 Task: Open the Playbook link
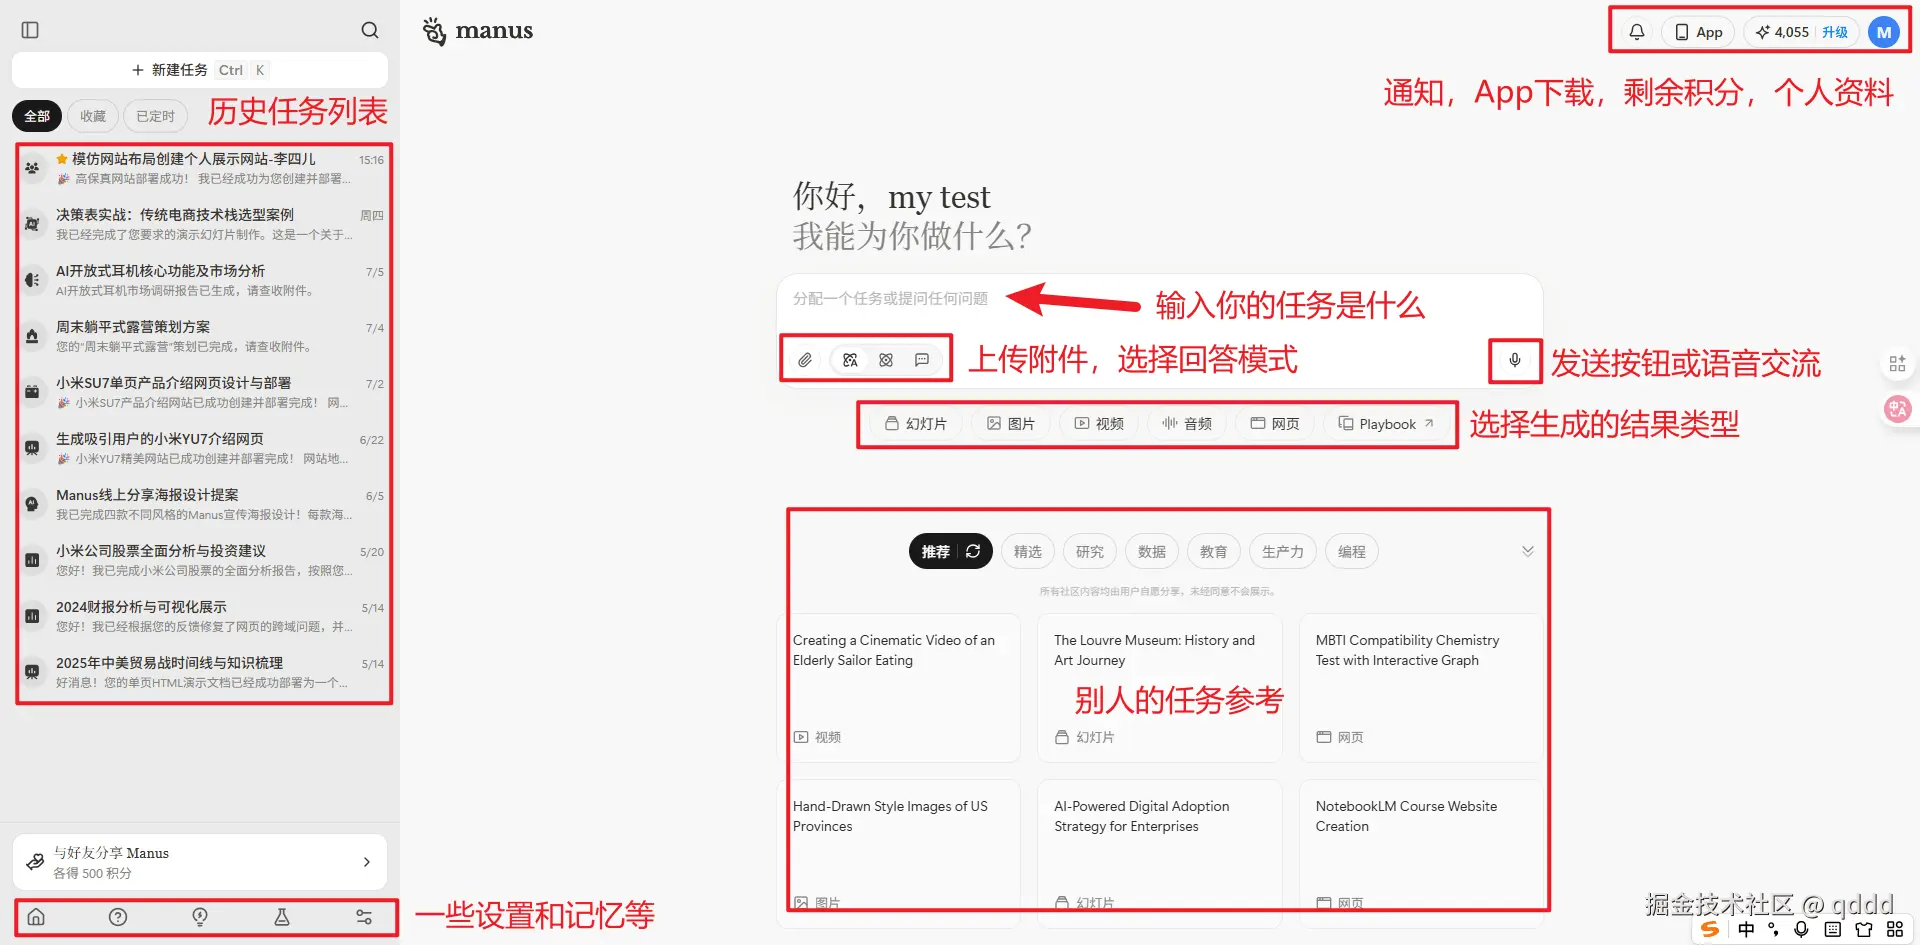coord(1386,424)
